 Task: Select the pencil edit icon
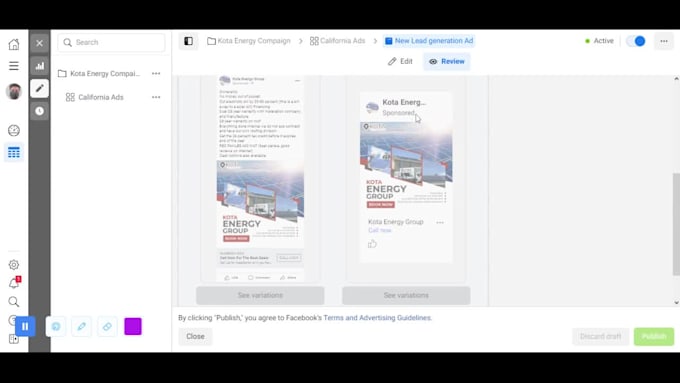click(x=39, y=88)
